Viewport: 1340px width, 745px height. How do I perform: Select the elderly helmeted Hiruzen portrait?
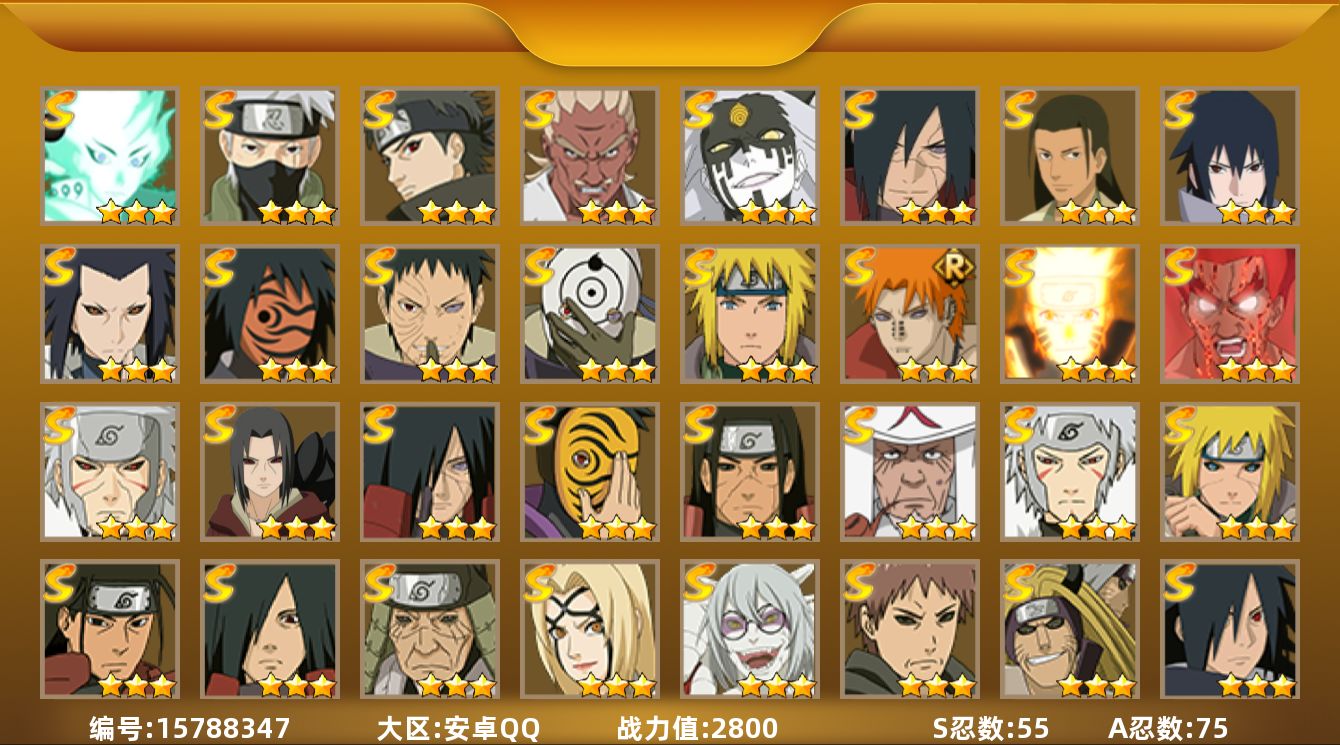[430, 630]
